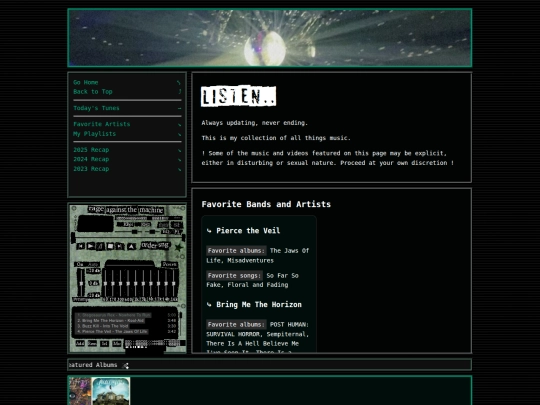
Task: Skip to the previous track in player
Action: 81,246
